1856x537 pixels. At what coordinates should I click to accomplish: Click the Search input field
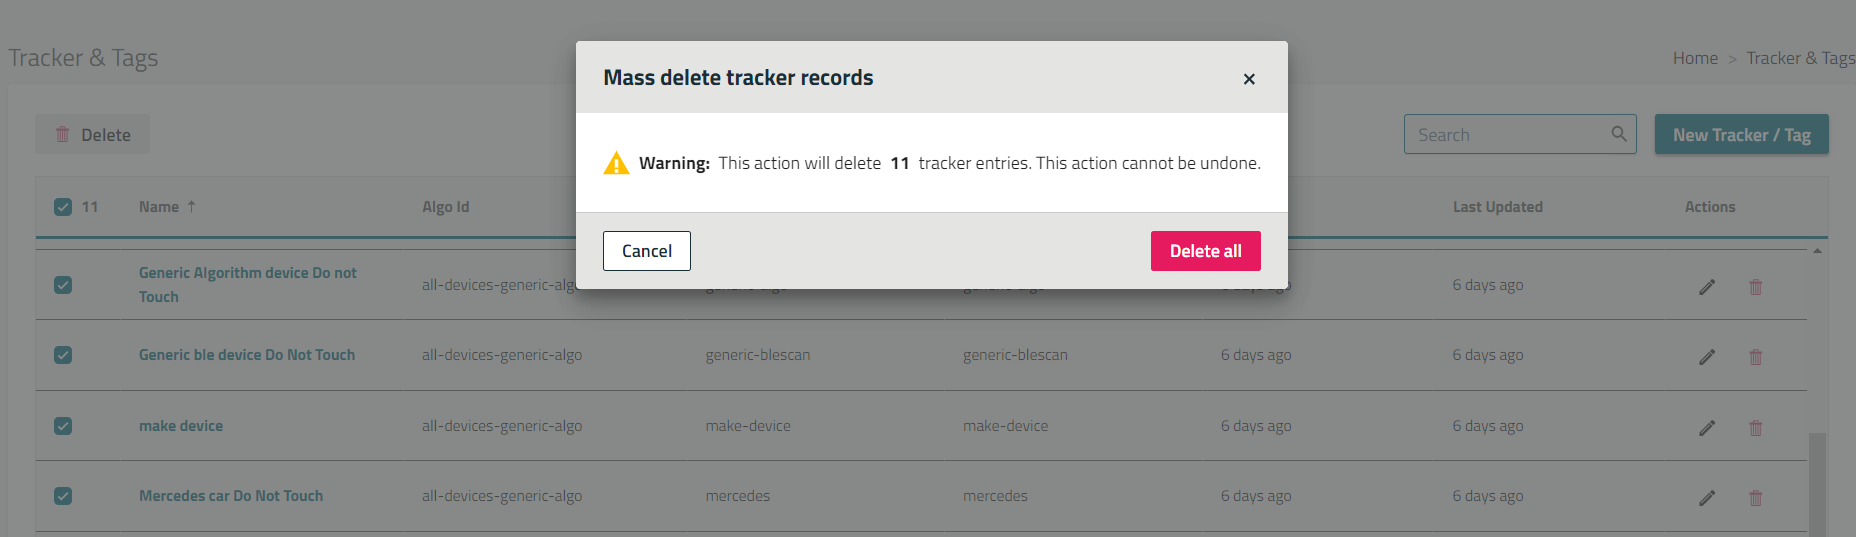[1505, 135]
